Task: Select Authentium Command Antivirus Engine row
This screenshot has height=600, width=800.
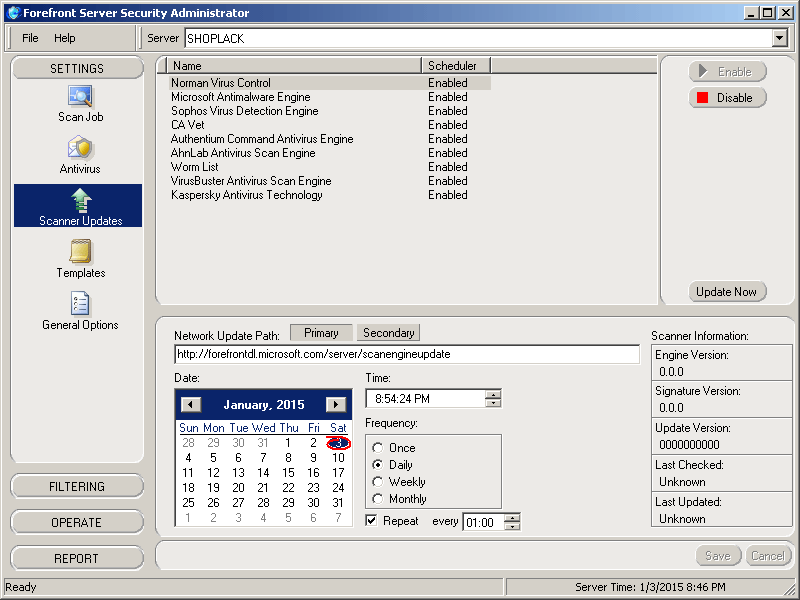Action: (330, 139)
